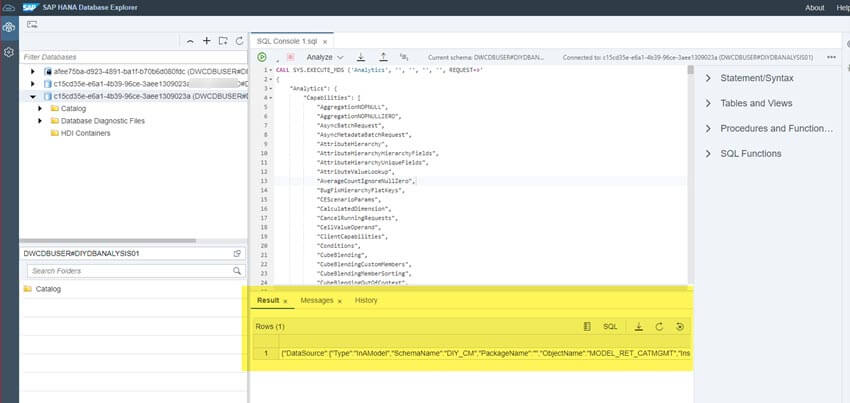
Task: Expand the Catalog folder in database tree
Action: 40,108
